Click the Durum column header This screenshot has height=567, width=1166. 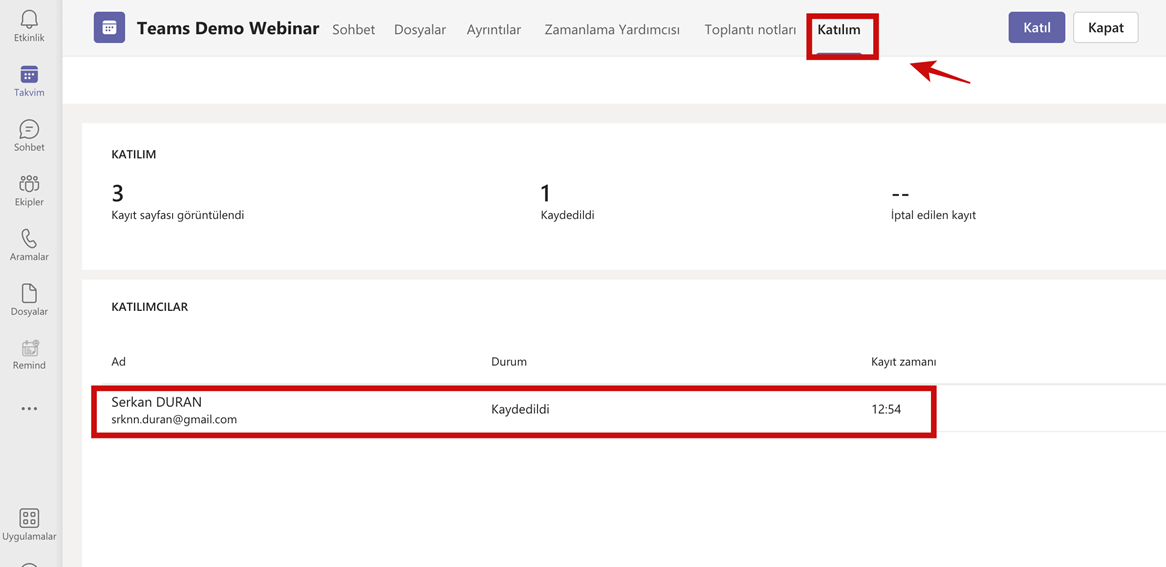pyautogui.click(x=509, y=362)
